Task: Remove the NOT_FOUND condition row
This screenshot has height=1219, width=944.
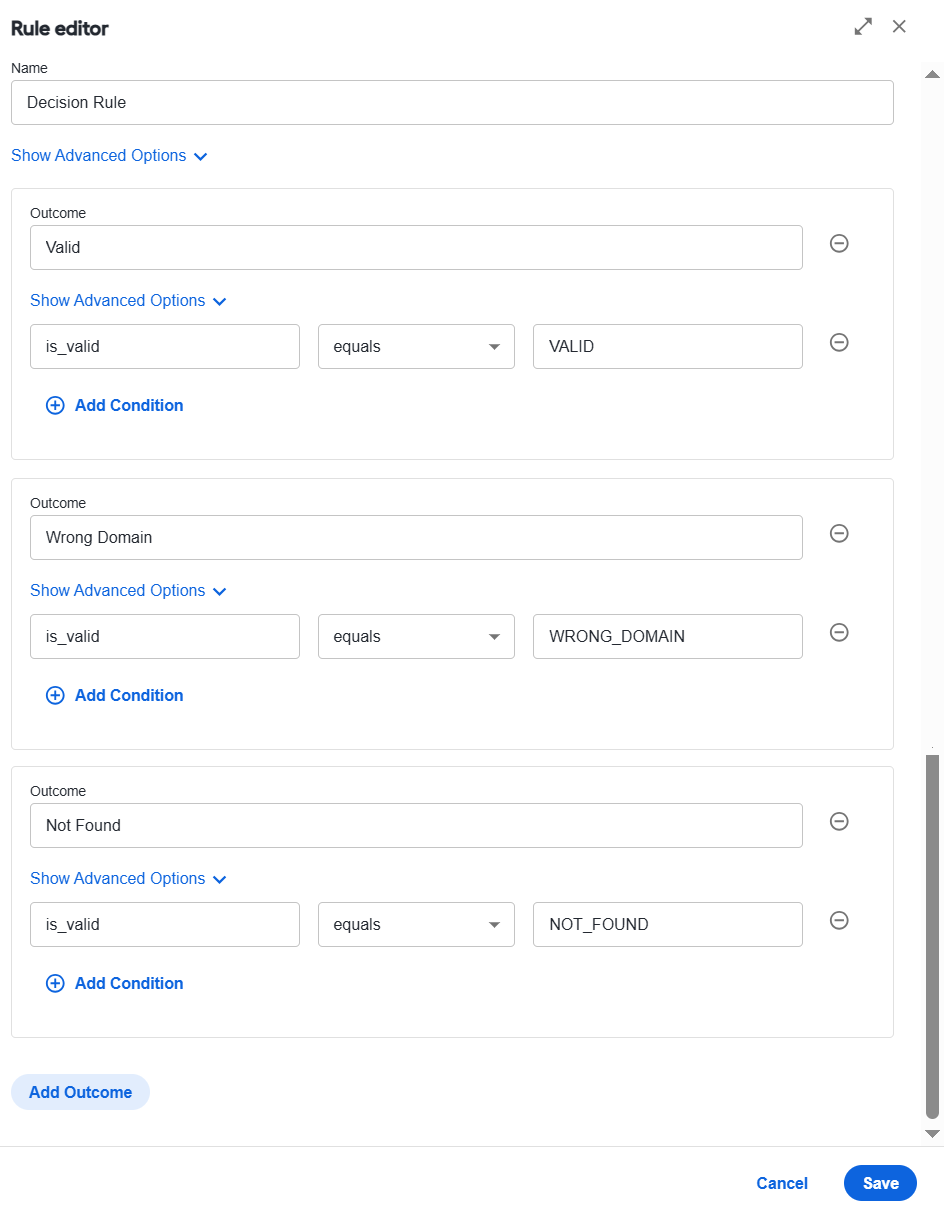Action: [840, 920]
